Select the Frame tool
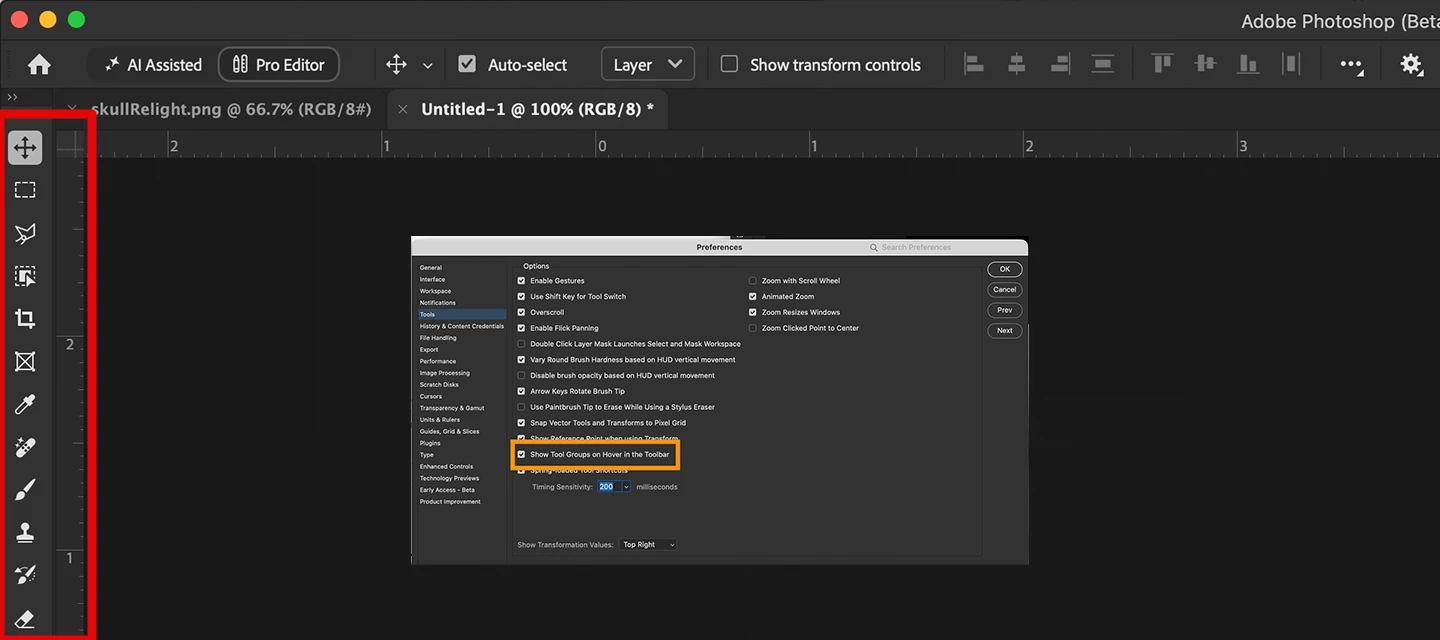The width and height of the screenshot is (1440, 640). click(25, 362)
